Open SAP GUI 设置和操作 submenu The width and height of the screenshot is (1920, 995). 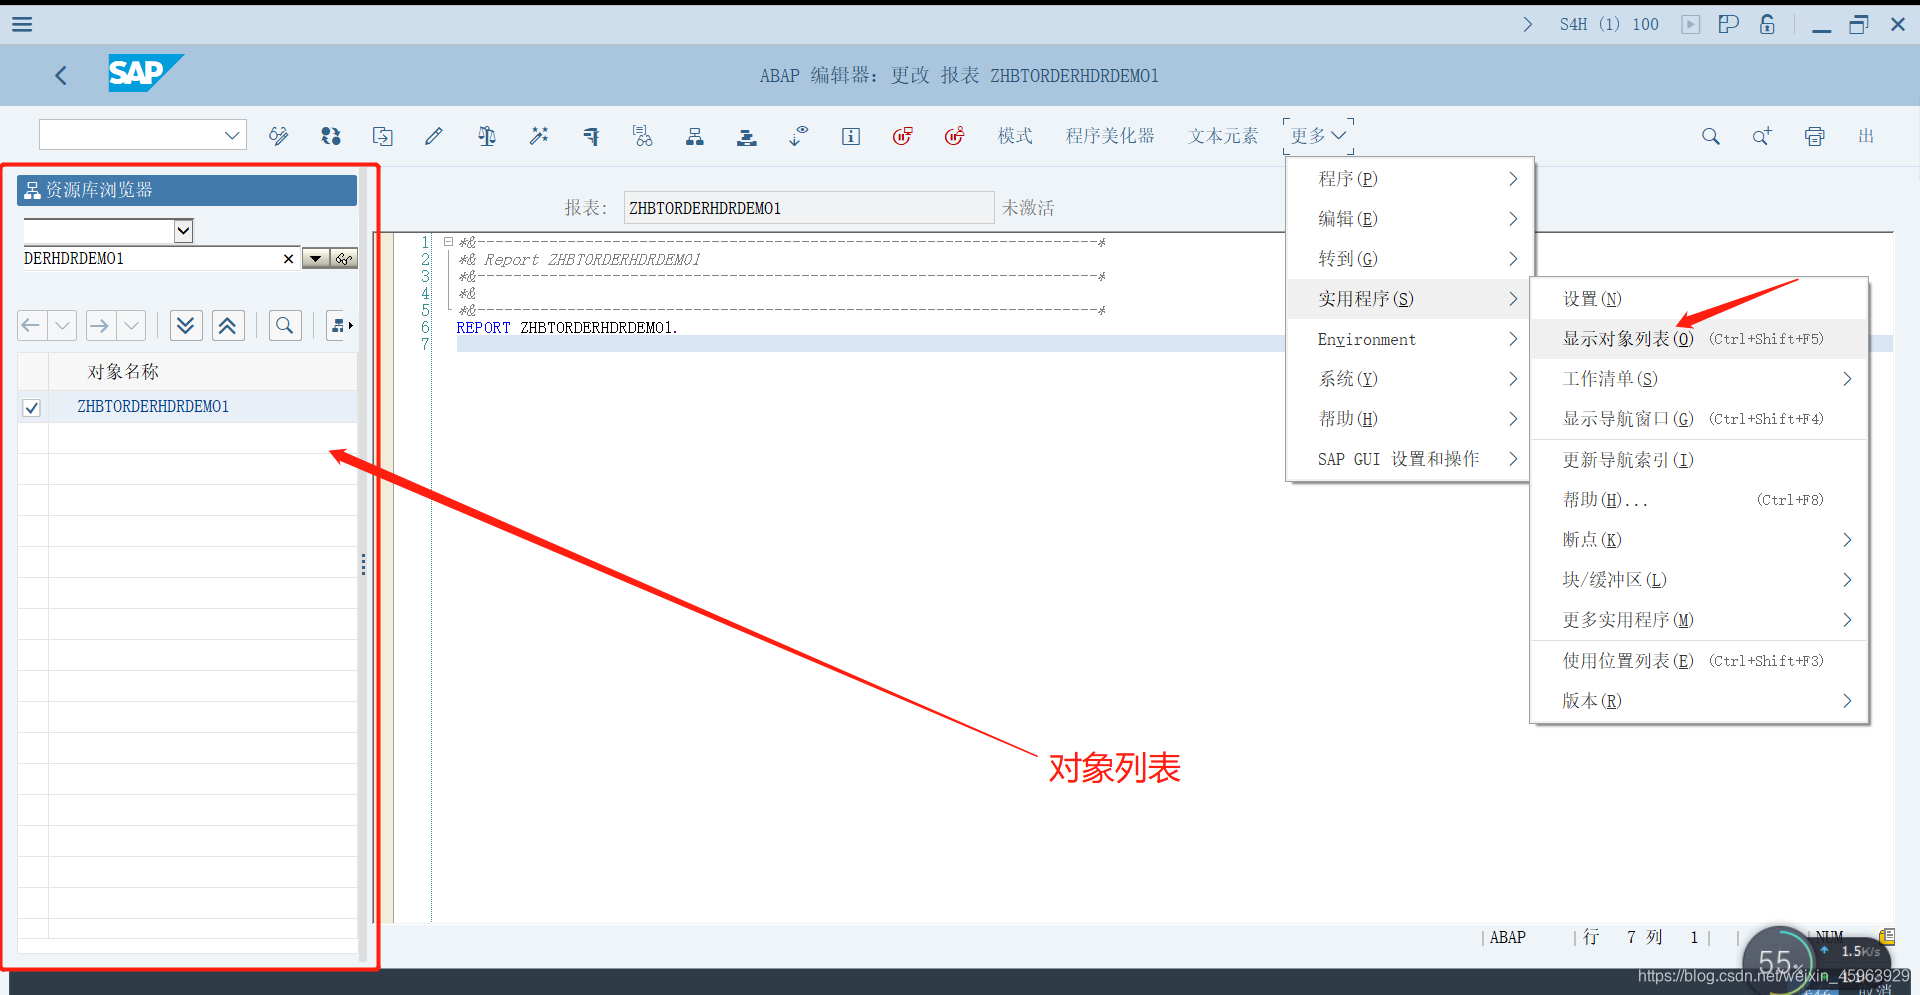click(1409, 459)
